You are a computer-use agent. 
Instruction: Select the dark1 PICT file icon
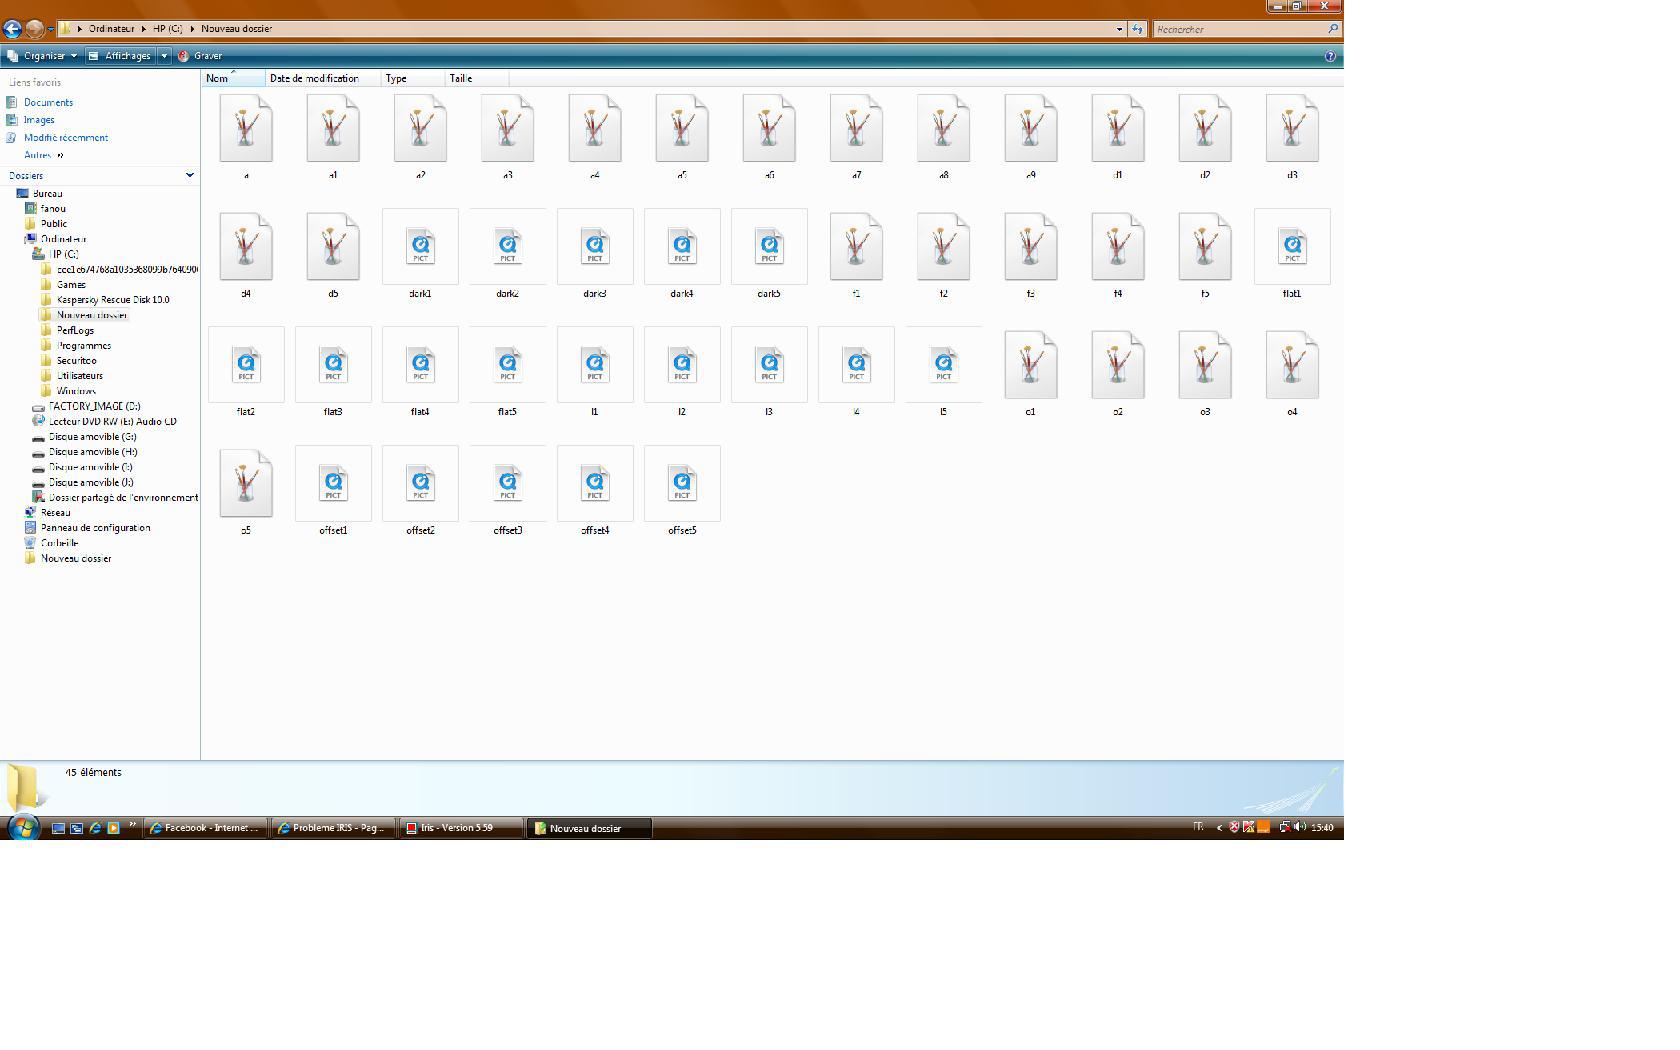click(x=420, y=246)
